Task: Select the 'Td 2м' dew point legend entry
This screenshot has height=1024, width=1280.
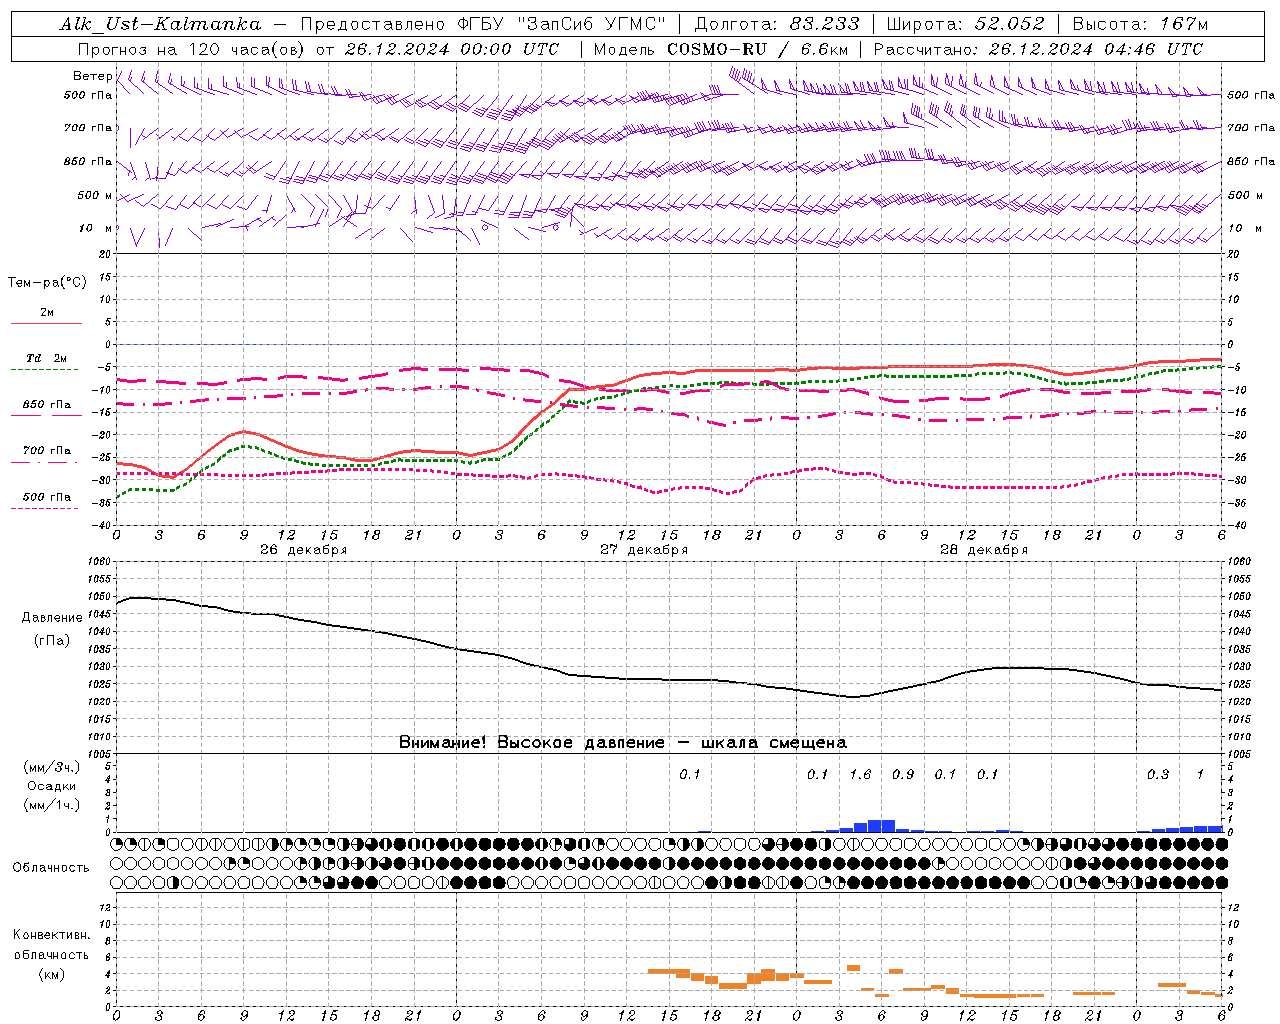Action: [47, 358]
